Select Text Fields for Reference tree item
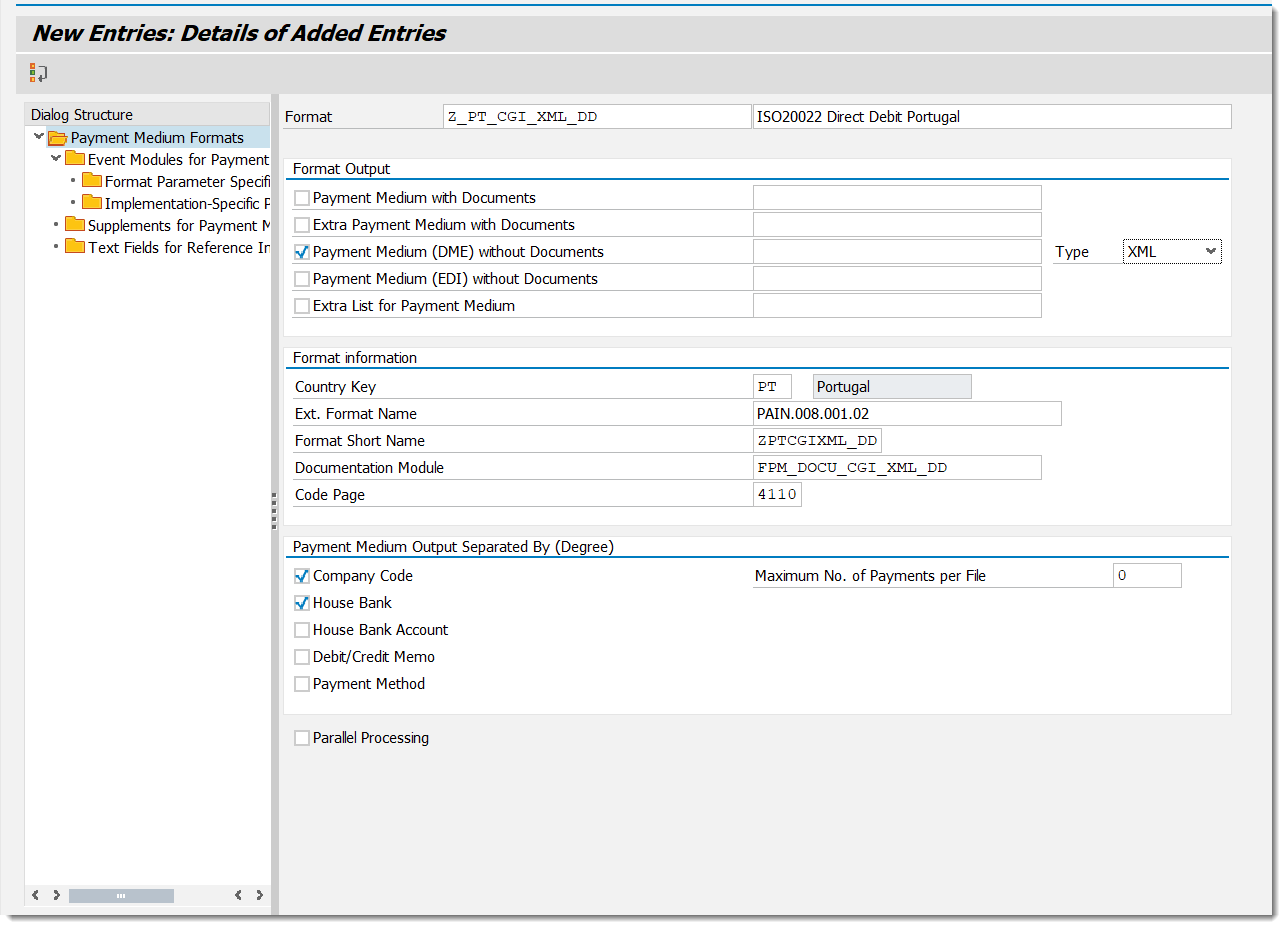The width and height of the screenshot is (1285, 928). click(178, 248)
